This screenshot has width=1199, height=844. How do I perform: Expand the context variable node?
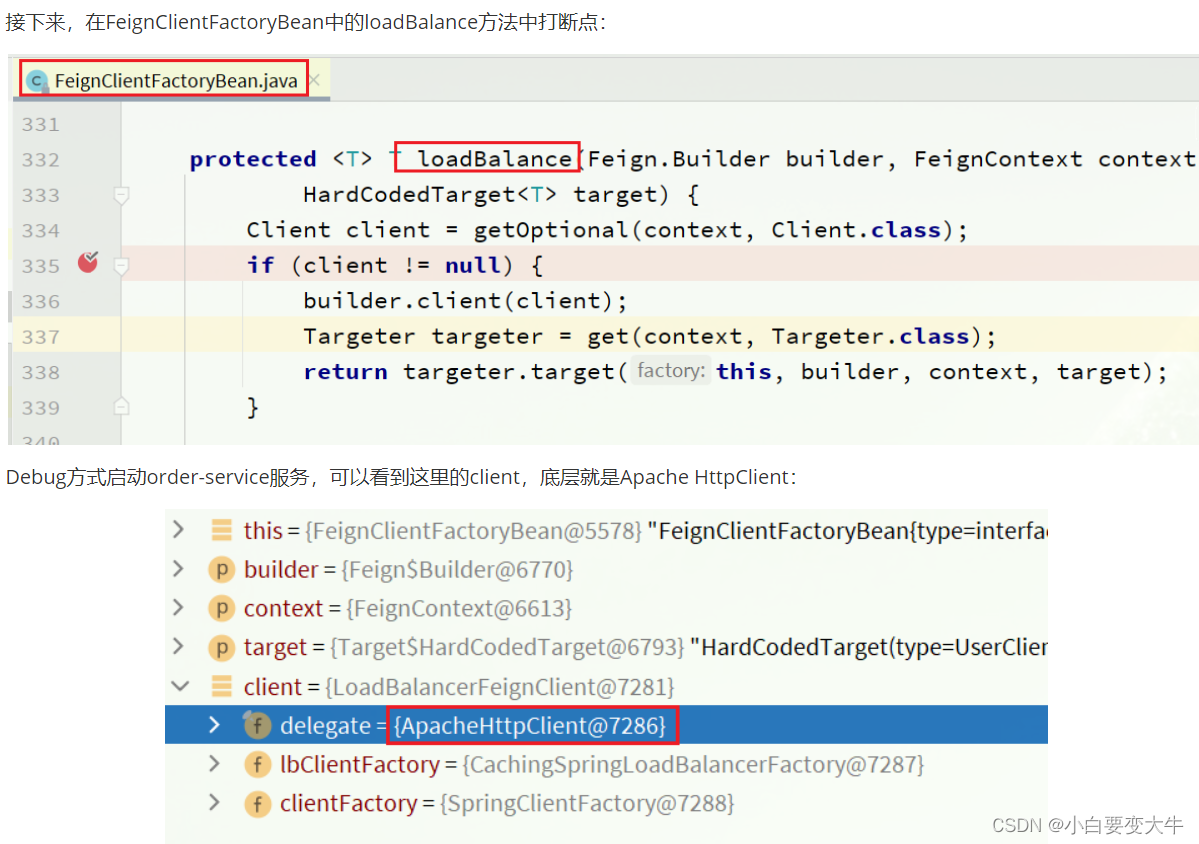coord(178,607)
